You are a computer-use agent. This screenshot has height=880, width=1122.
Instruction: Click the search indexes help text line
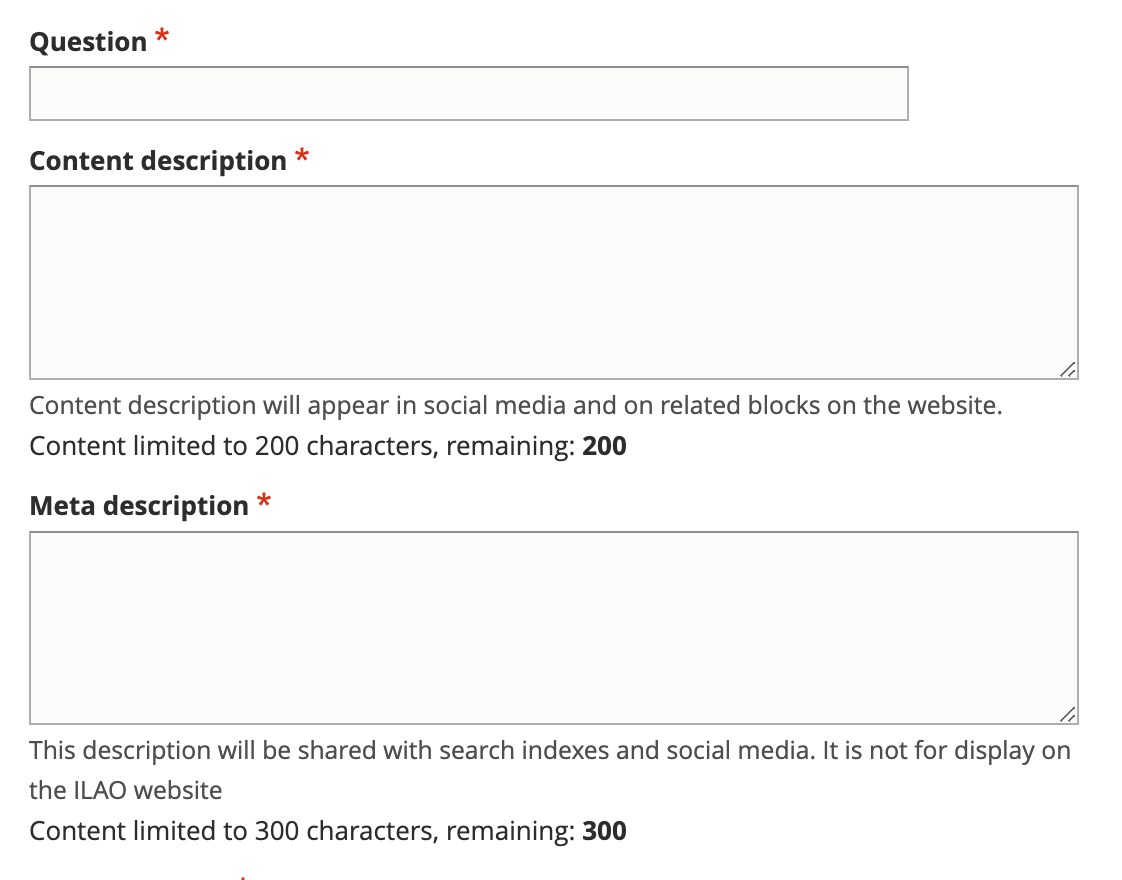(550, 751)
